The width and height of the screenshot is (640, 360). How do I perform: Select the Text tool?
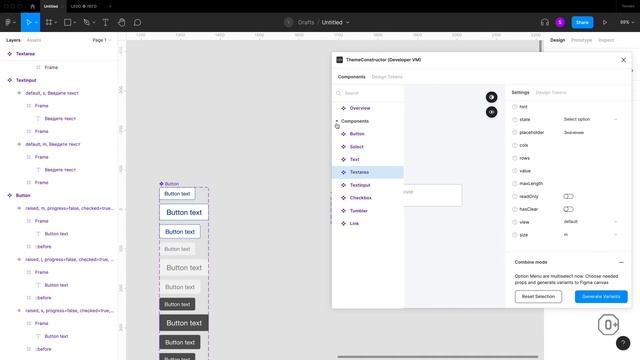click(x=105, y=22)
